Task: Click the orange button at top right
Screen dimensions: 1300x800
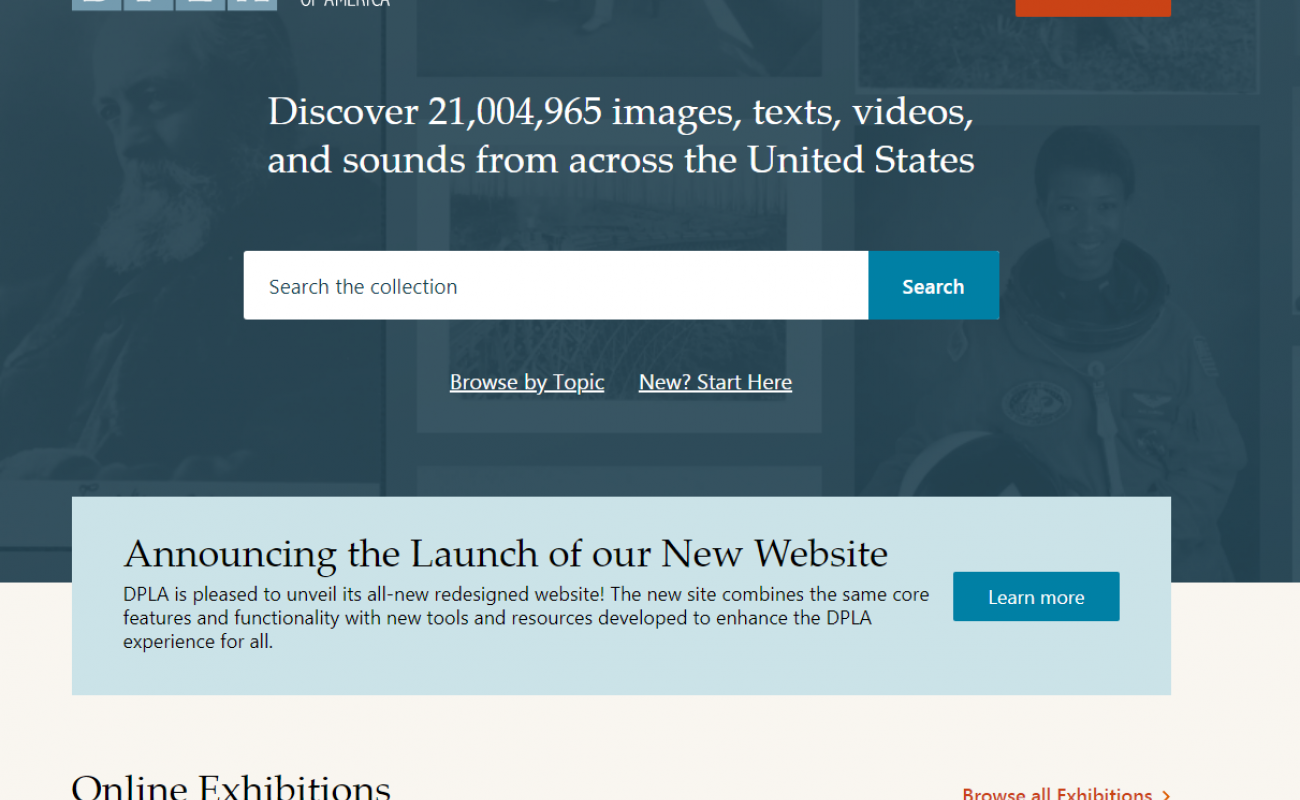Action: pos(1093,7)
